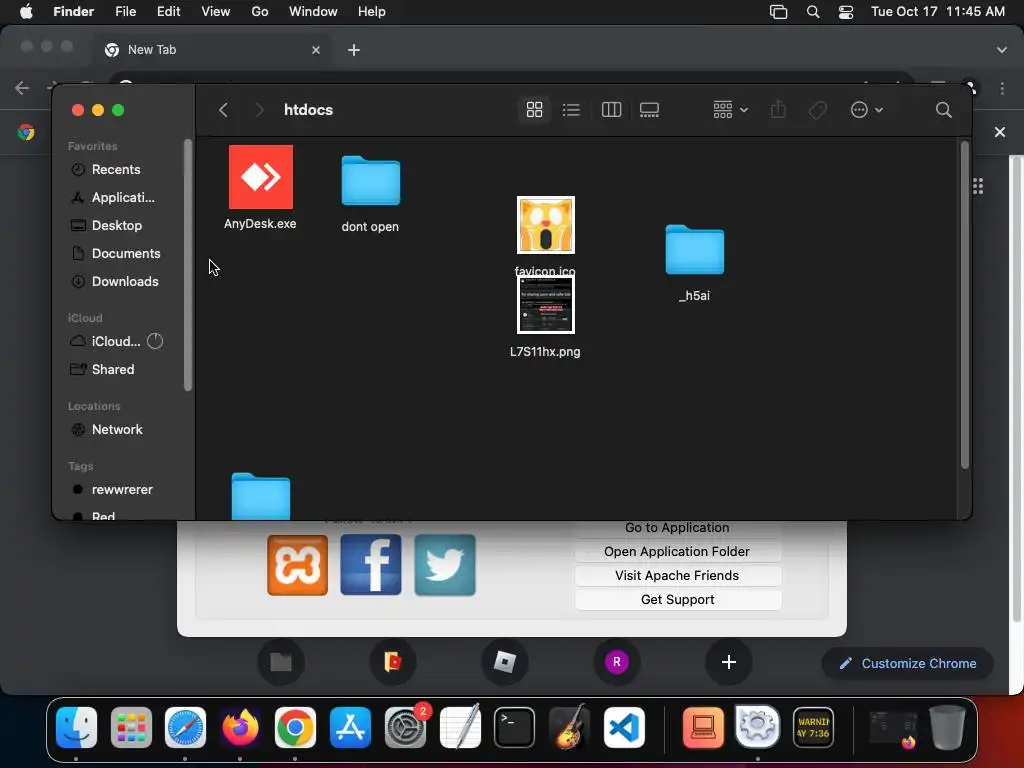Select the L7S11hx.png thumbnail
This screenshot has width=1024, height=768.
click(x=545, y=305)
